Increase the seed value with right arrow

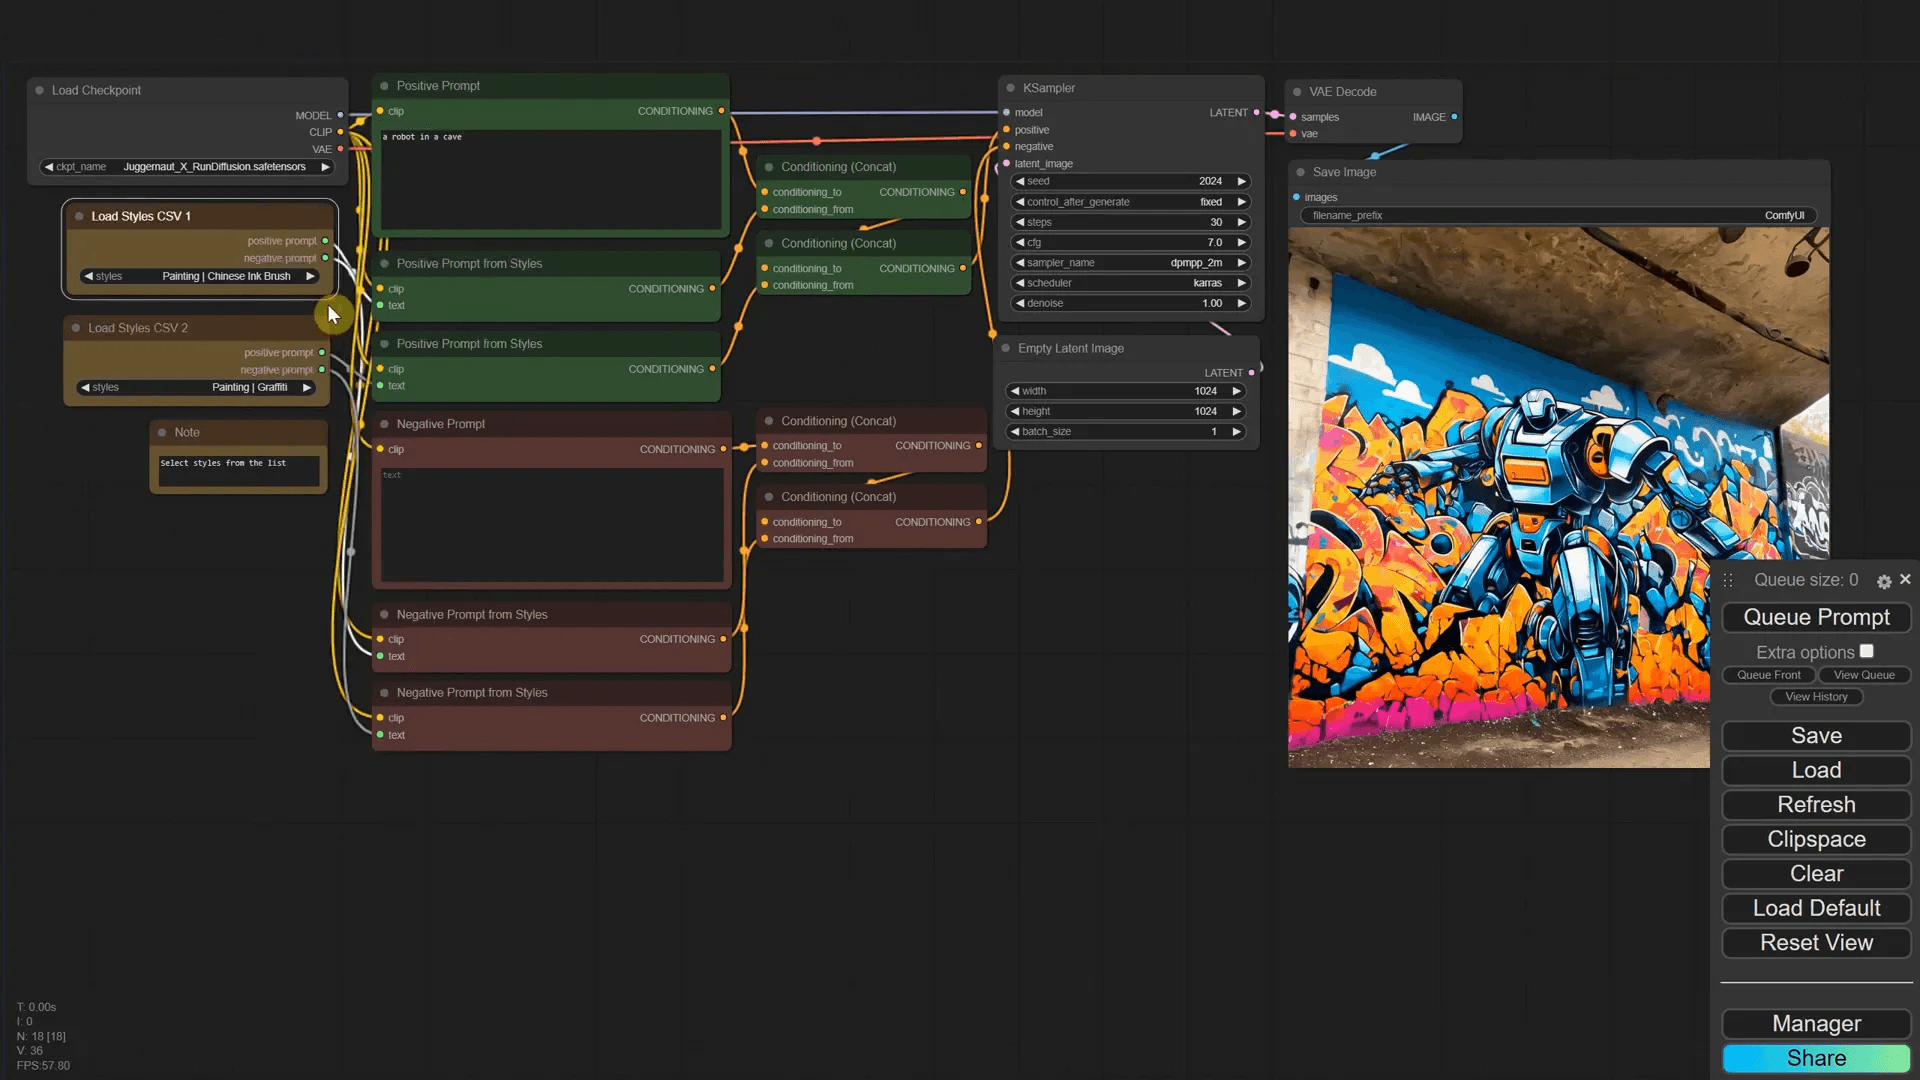(x=1242, y=181)
